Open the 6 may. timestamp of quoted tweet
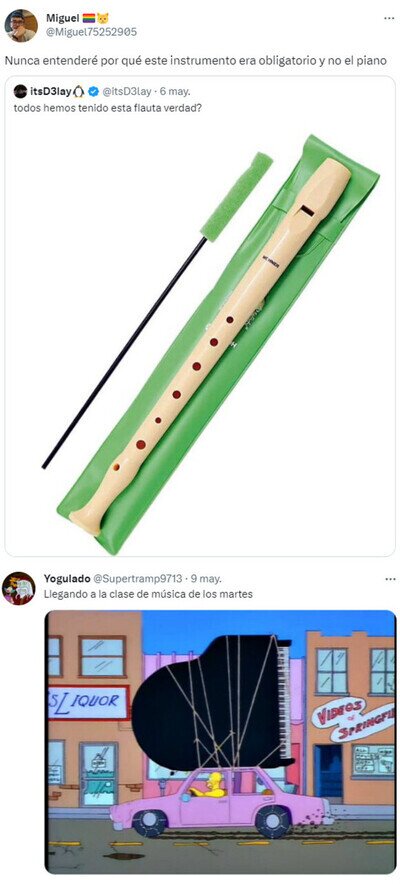This screenshot has width=400, height=884. (x=175, y=92)
